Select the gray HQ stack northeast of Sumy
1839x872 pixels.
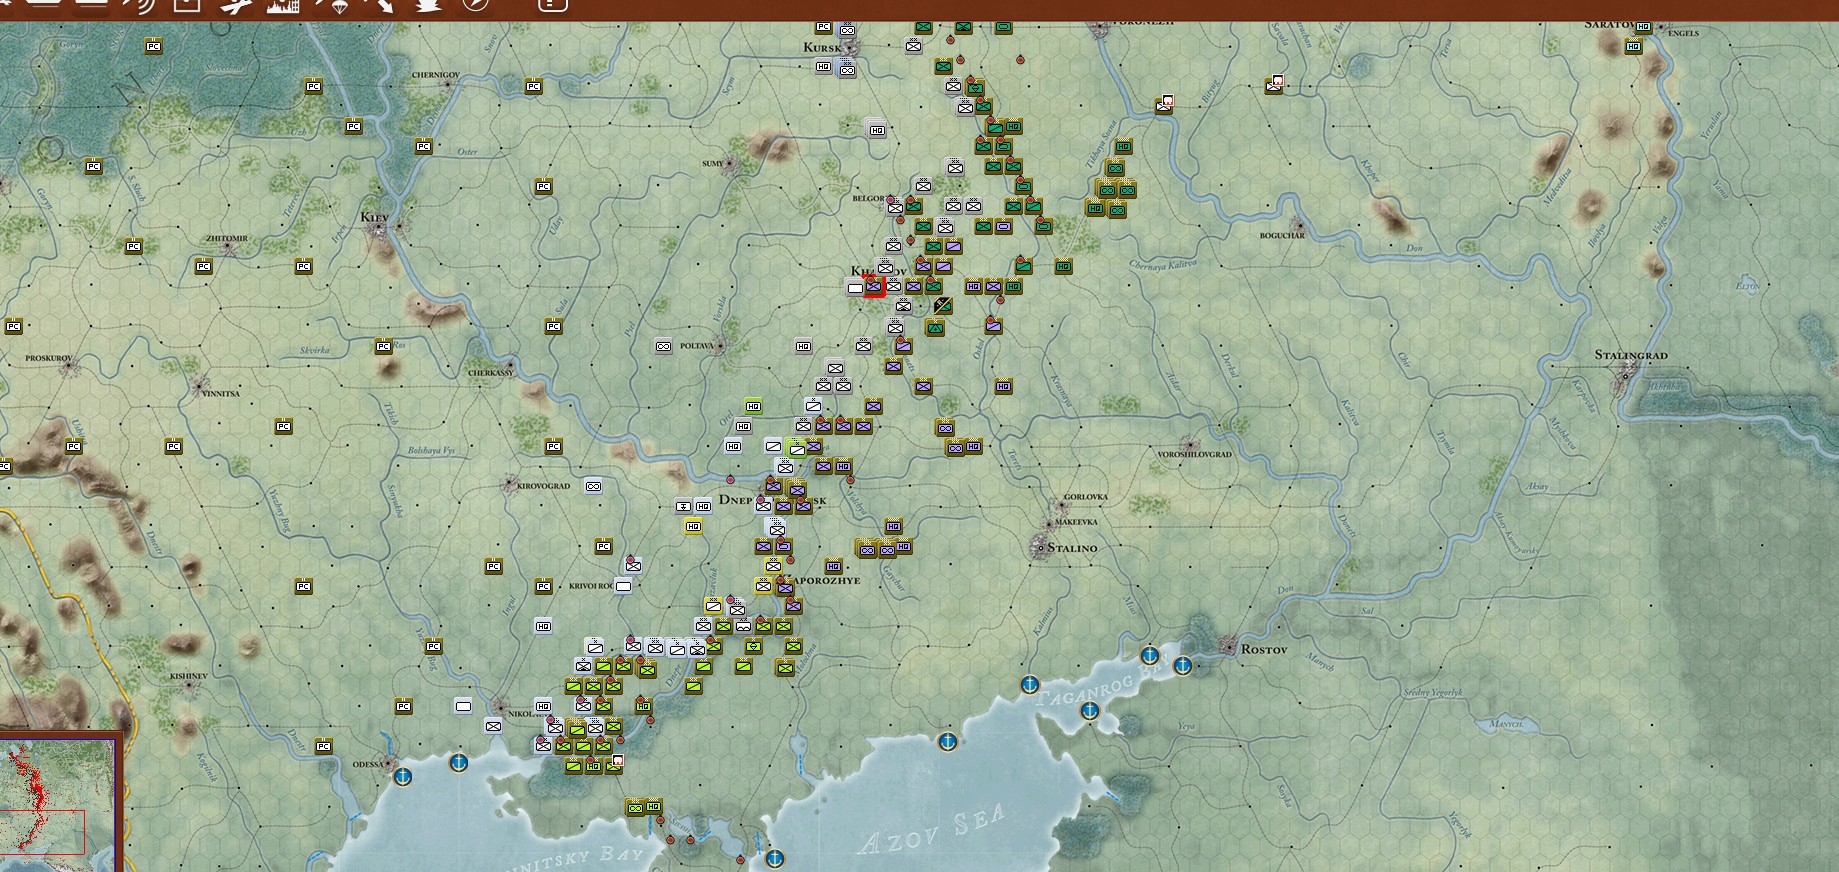coord(876,129)
